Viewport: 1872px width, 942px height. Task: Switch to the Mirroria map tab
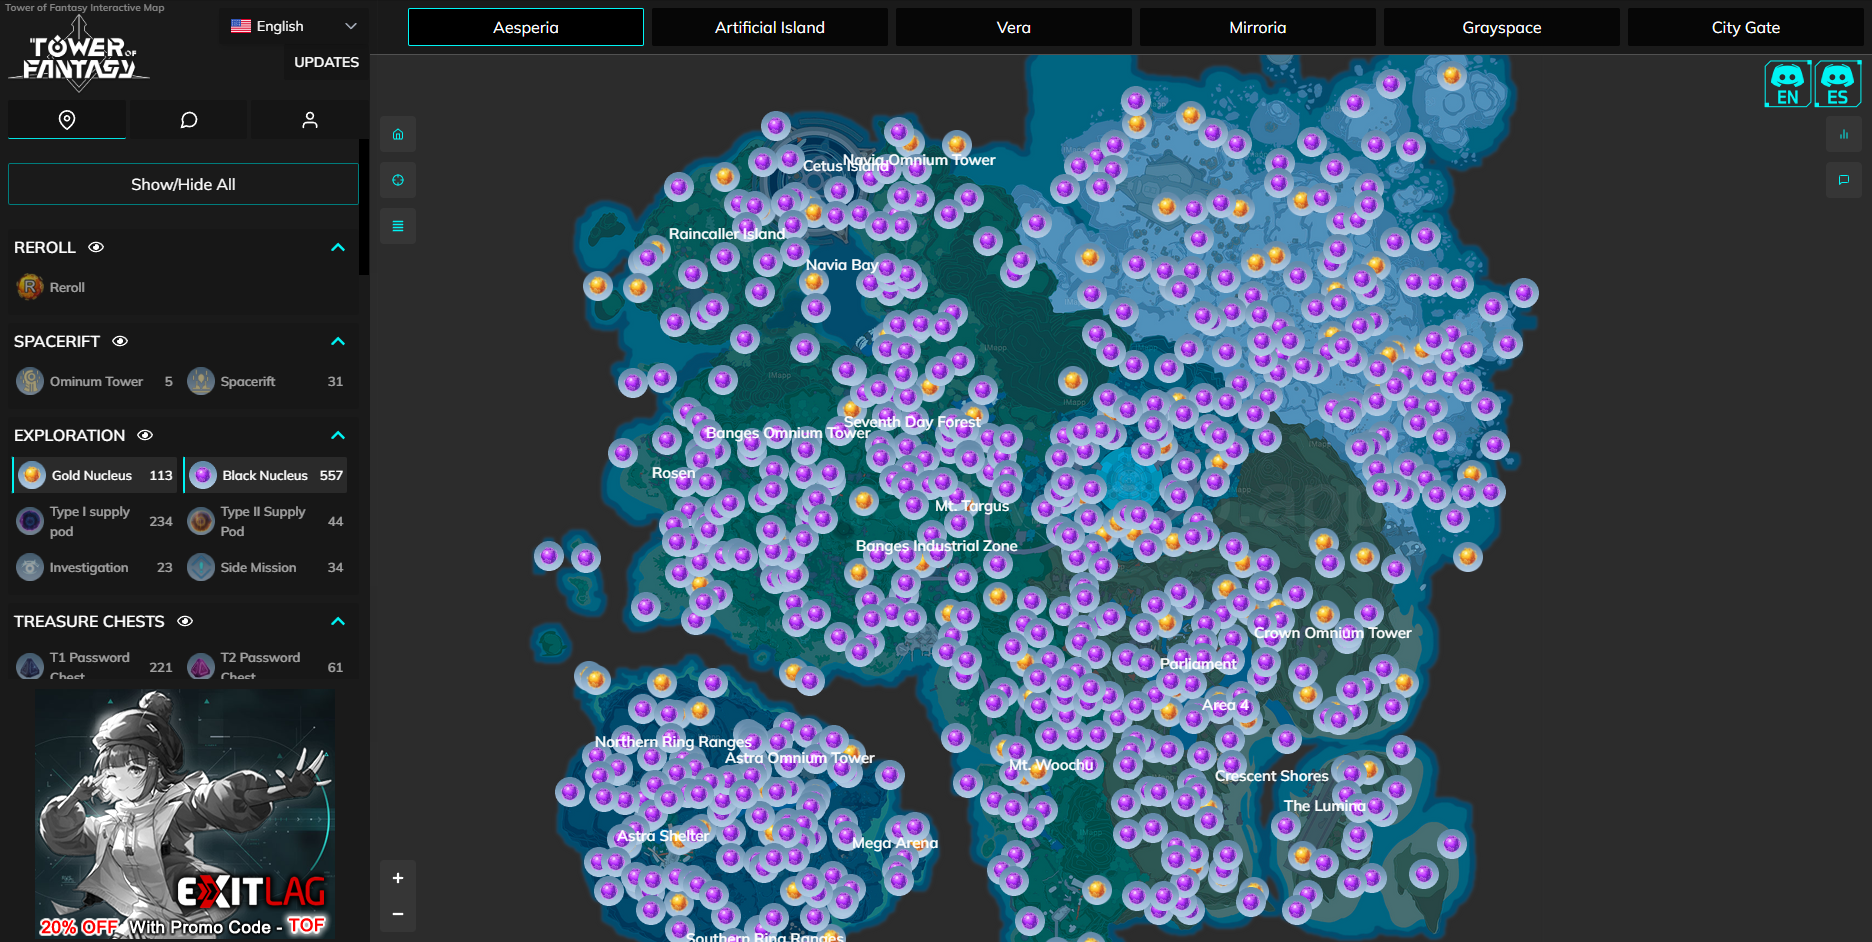1258,27
